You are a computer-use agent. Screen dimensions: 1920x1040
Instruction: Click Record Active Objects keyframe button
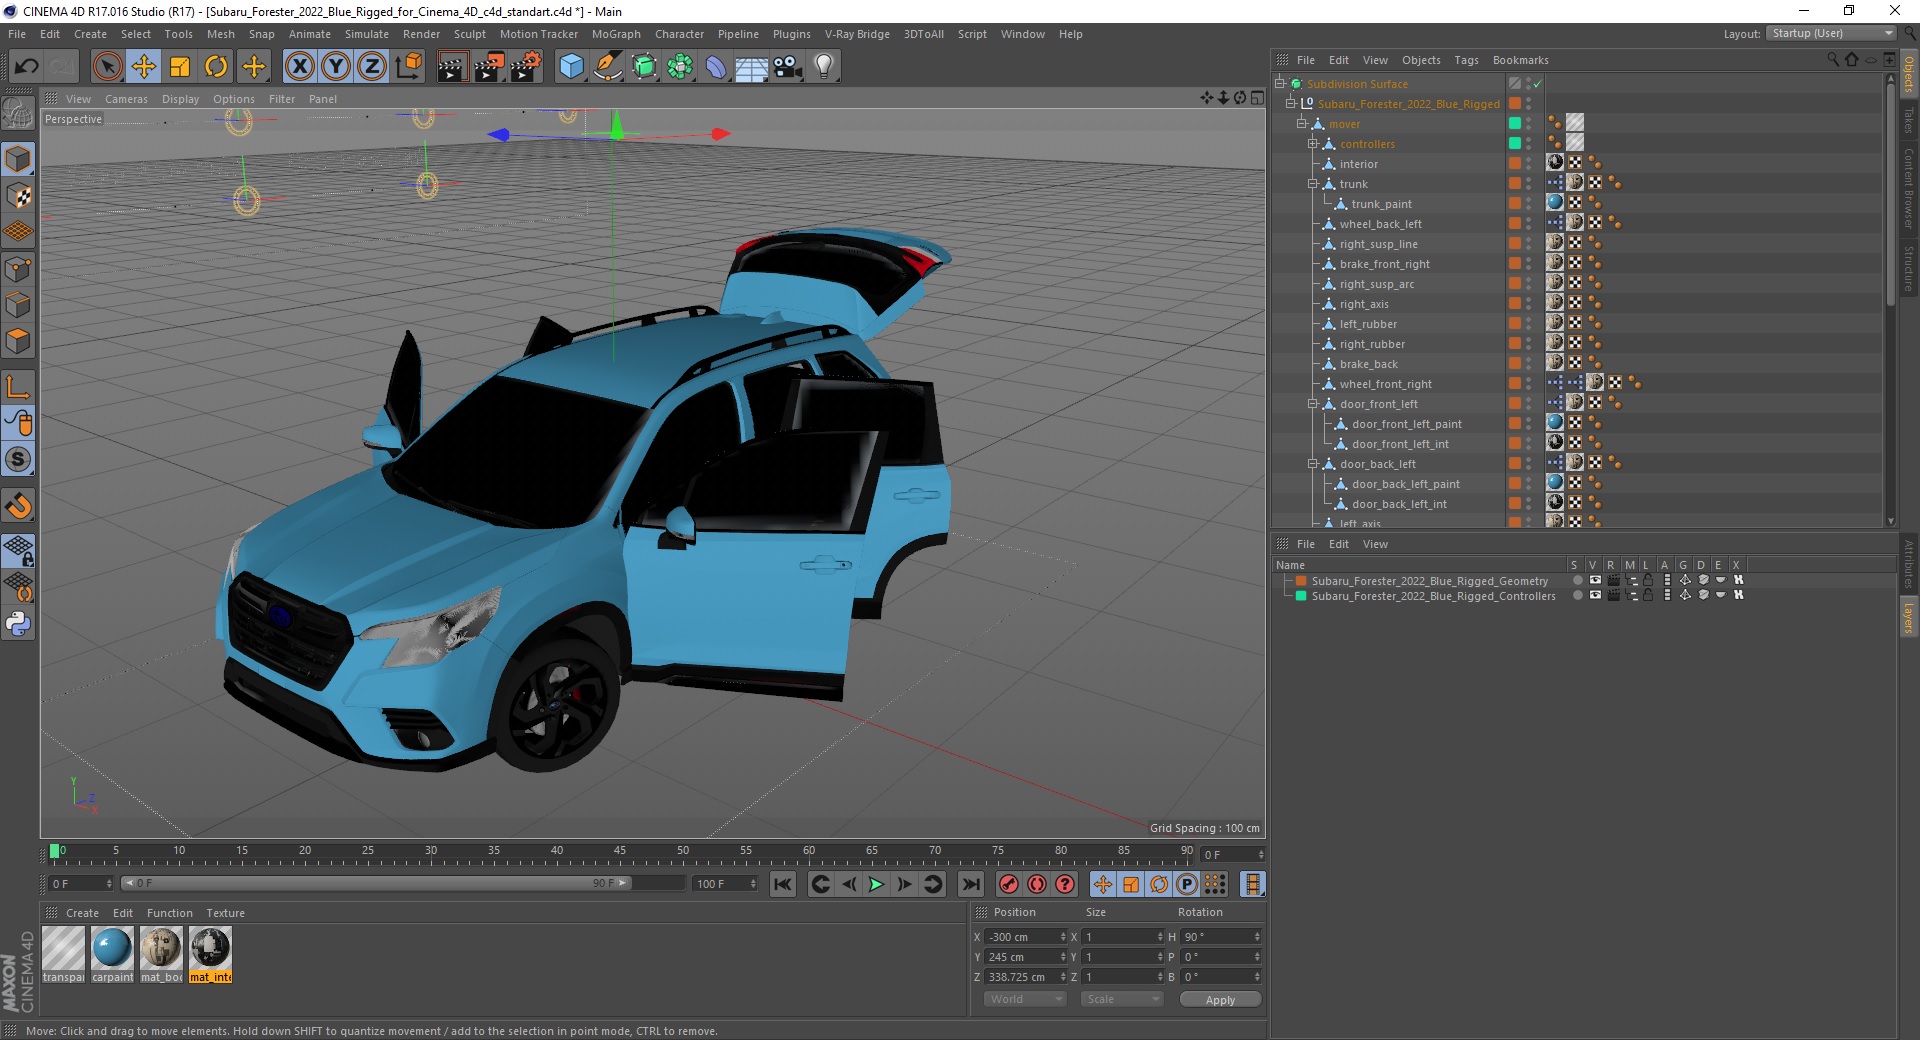click(1009, 884)
